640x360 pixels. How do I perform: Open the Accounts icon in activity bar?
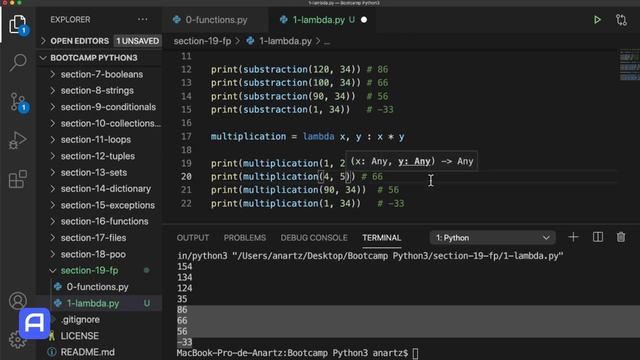18,301
